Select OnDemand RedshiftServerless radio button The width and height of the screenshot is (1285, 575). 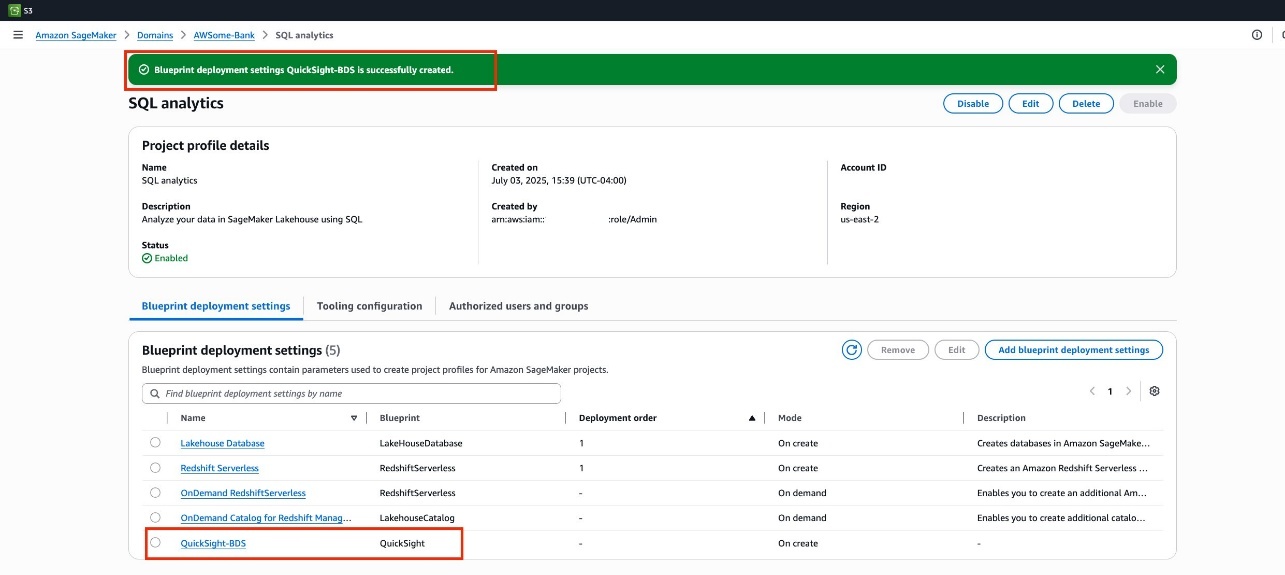(x=155, y=492)
